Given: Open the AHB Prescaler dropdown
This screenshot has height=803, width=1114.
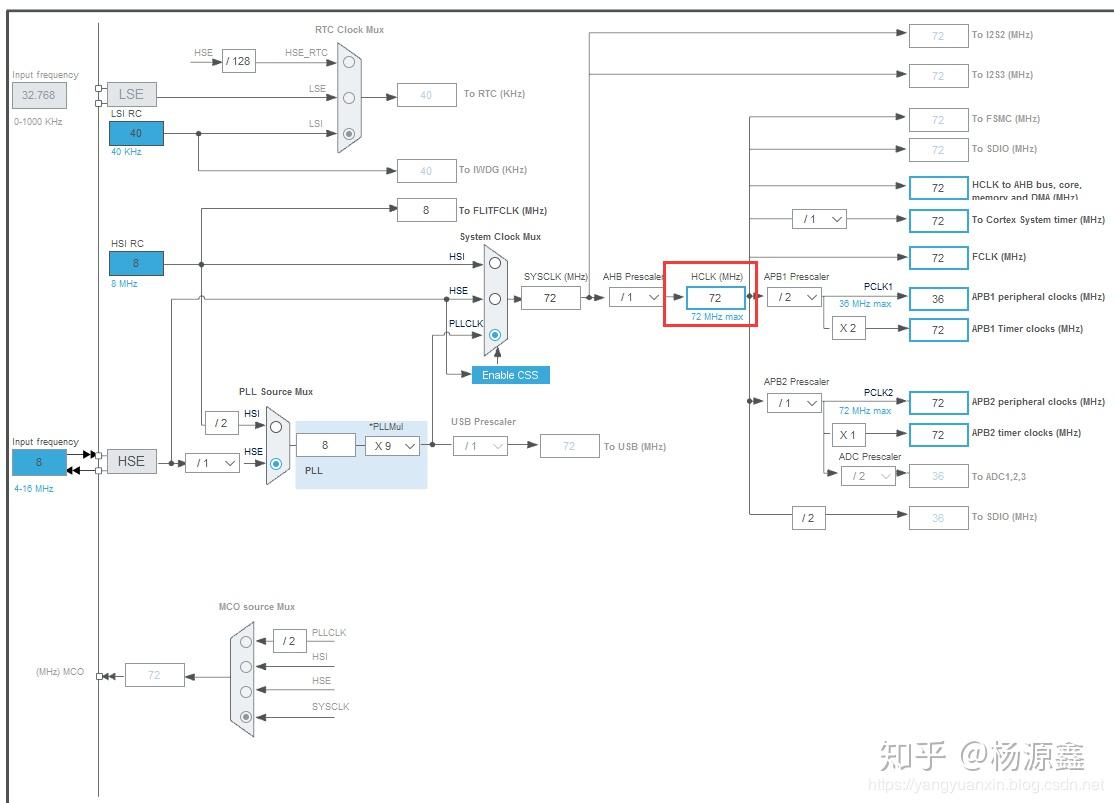Looking at the screenshot, I should coord(637,297).
